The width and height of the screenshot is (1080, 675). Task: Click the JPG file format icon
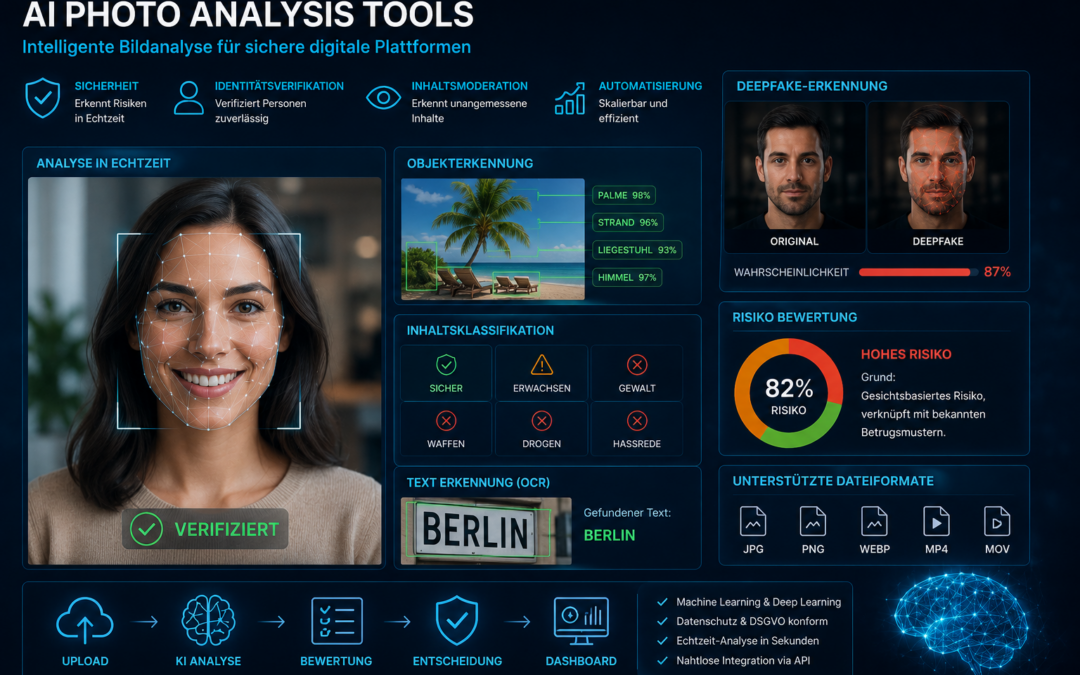point(753,521)
